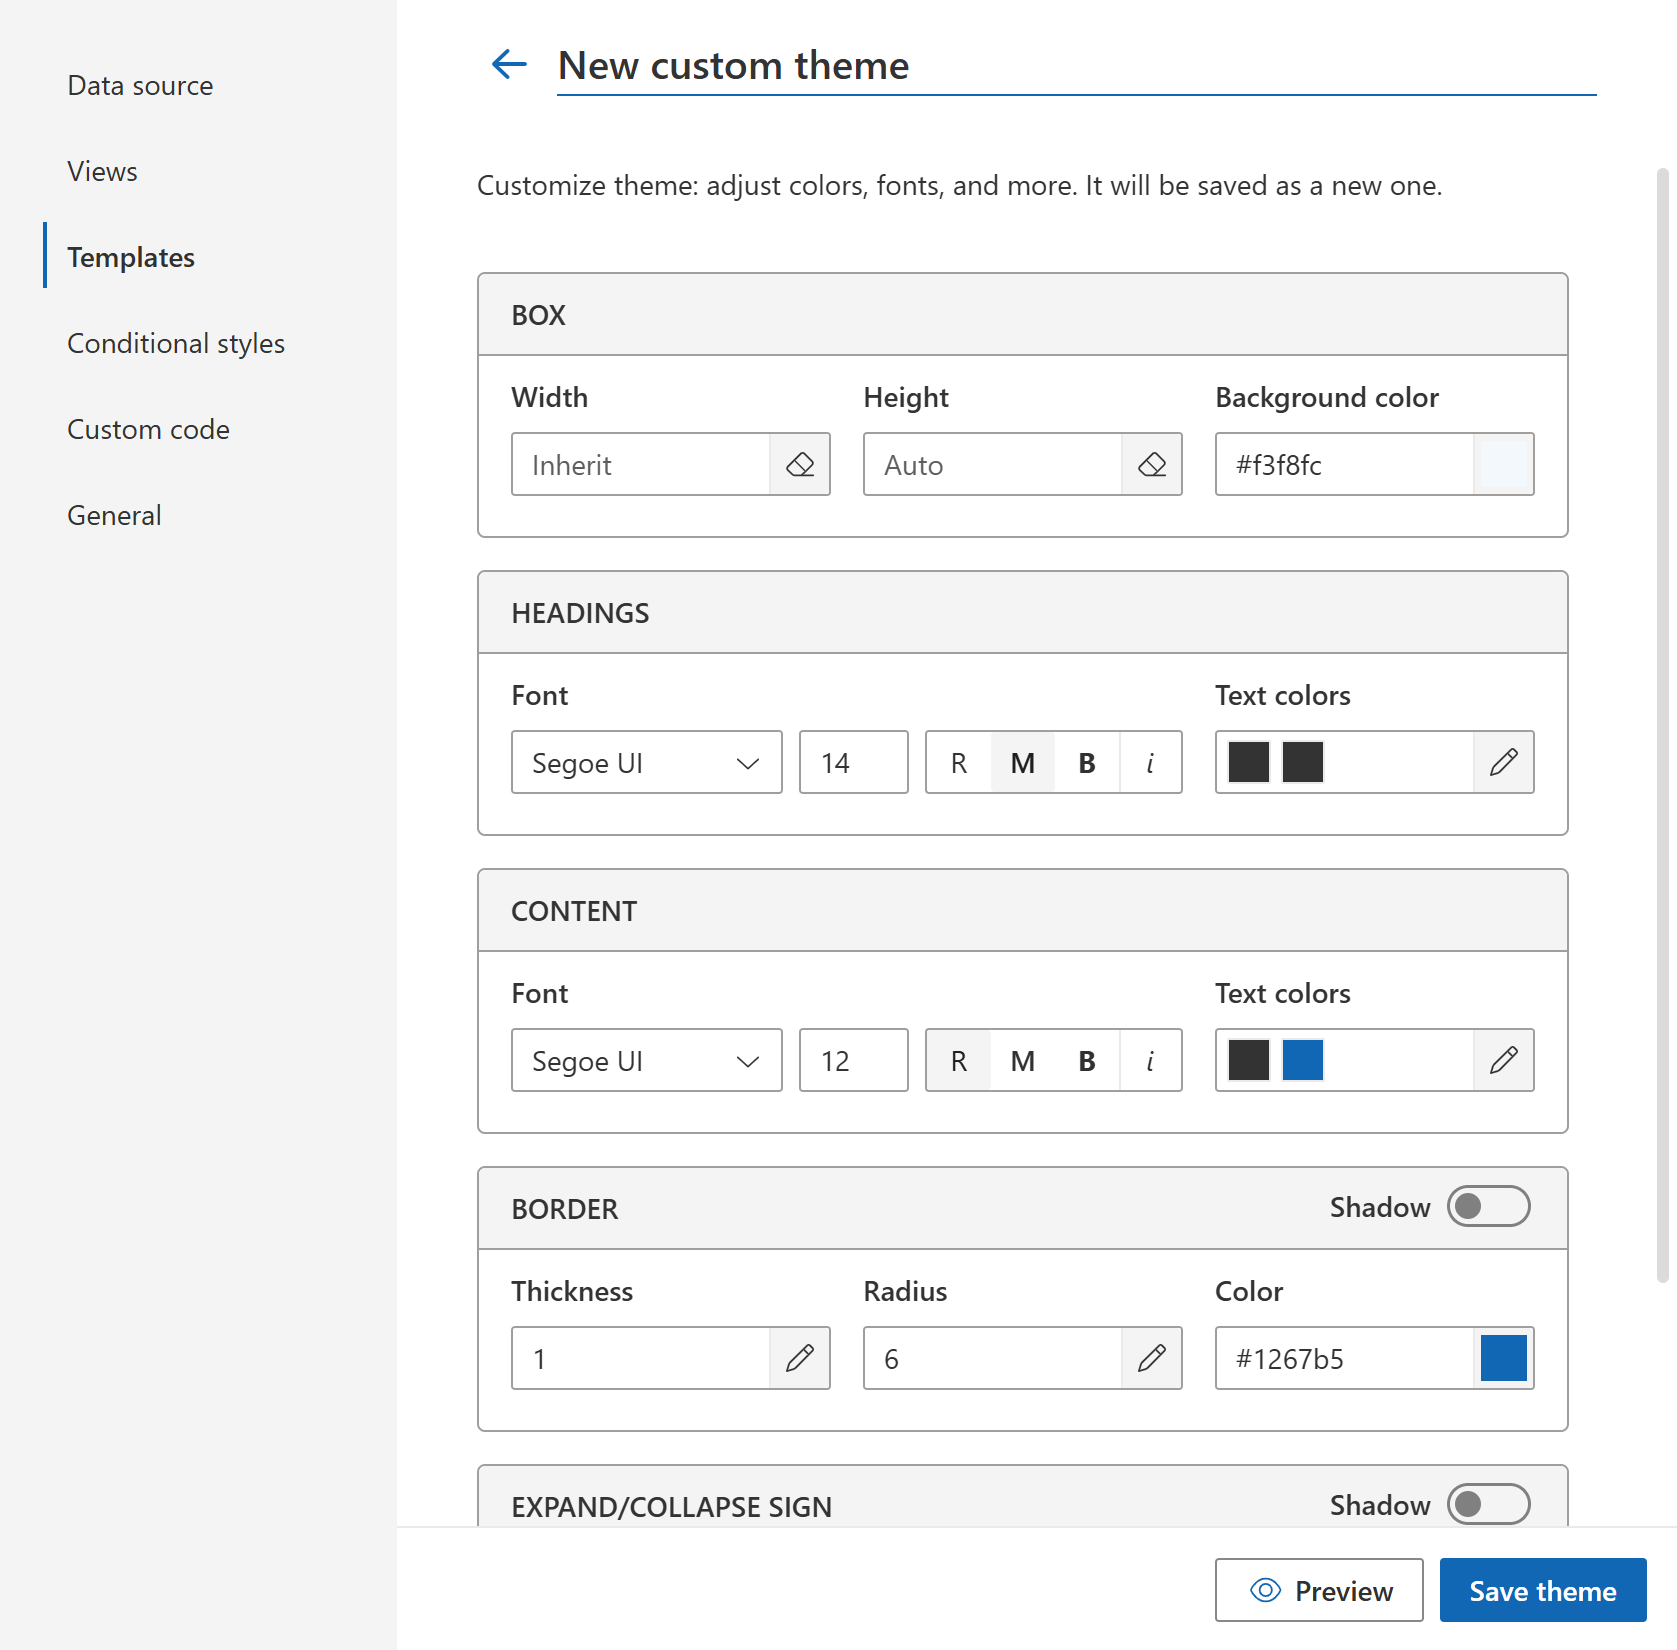Viewport: 1677px width, 1650px height.
Task: Enable Shadow for the border
Action: [1488, 1206]
